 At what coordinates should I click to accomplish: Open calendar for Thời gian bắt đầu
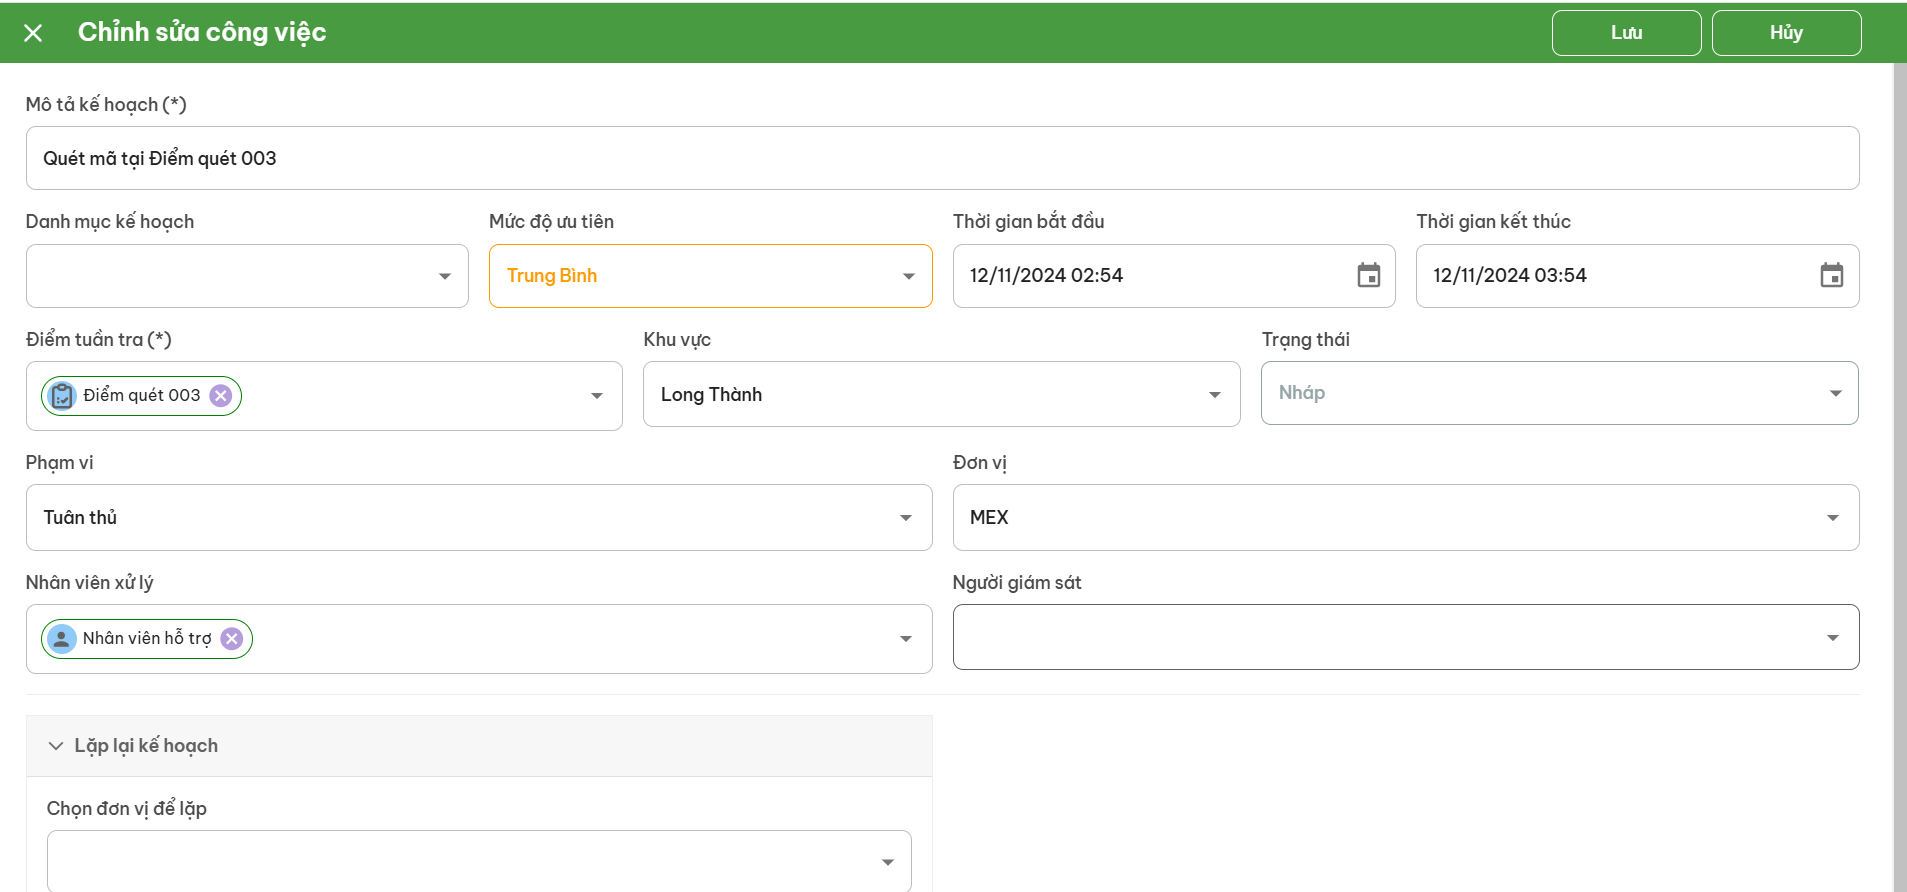1368,275
